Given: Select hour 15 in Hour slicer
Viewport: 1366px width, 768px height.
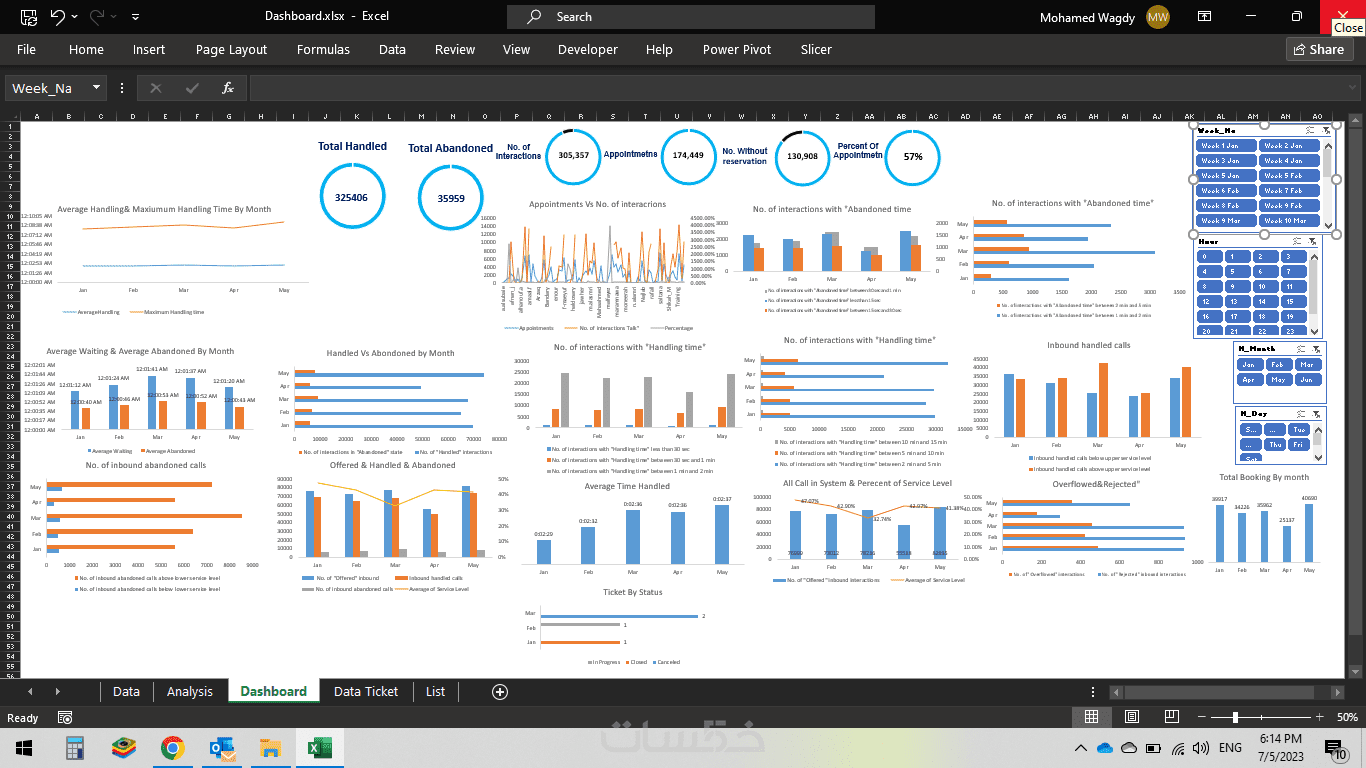Looking at the screenshot, I should pos(1294,301).
